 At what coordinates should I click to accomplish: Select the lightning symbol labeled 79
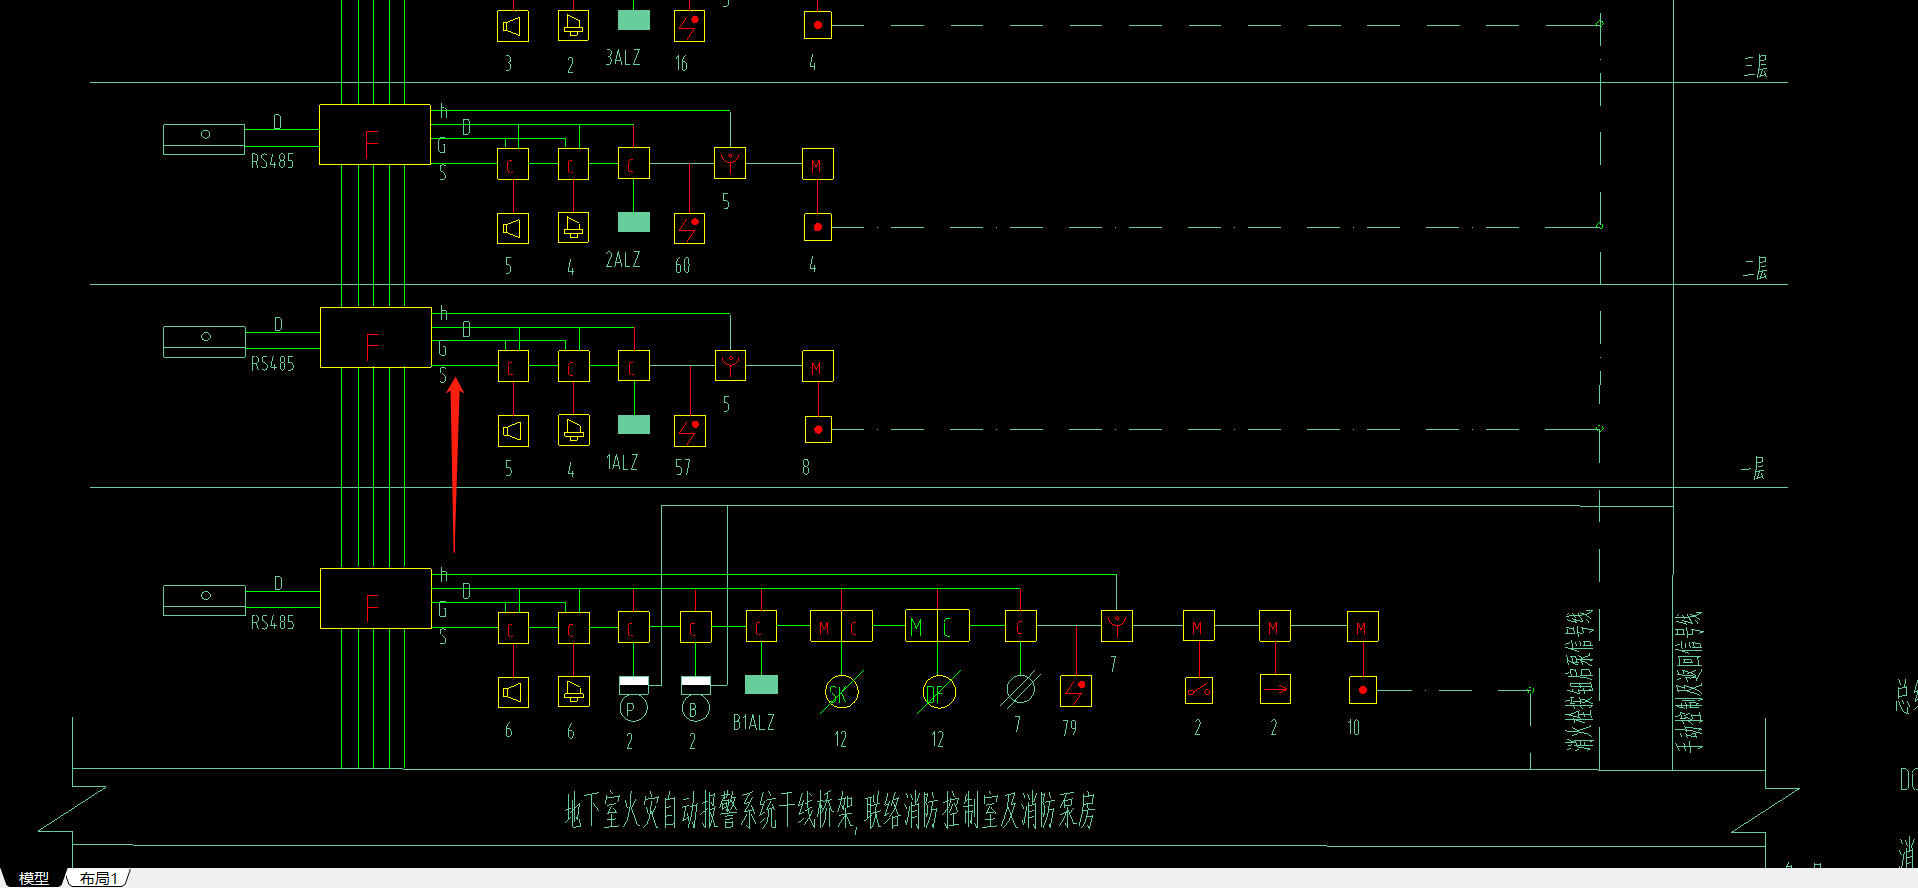[1076, 690]
